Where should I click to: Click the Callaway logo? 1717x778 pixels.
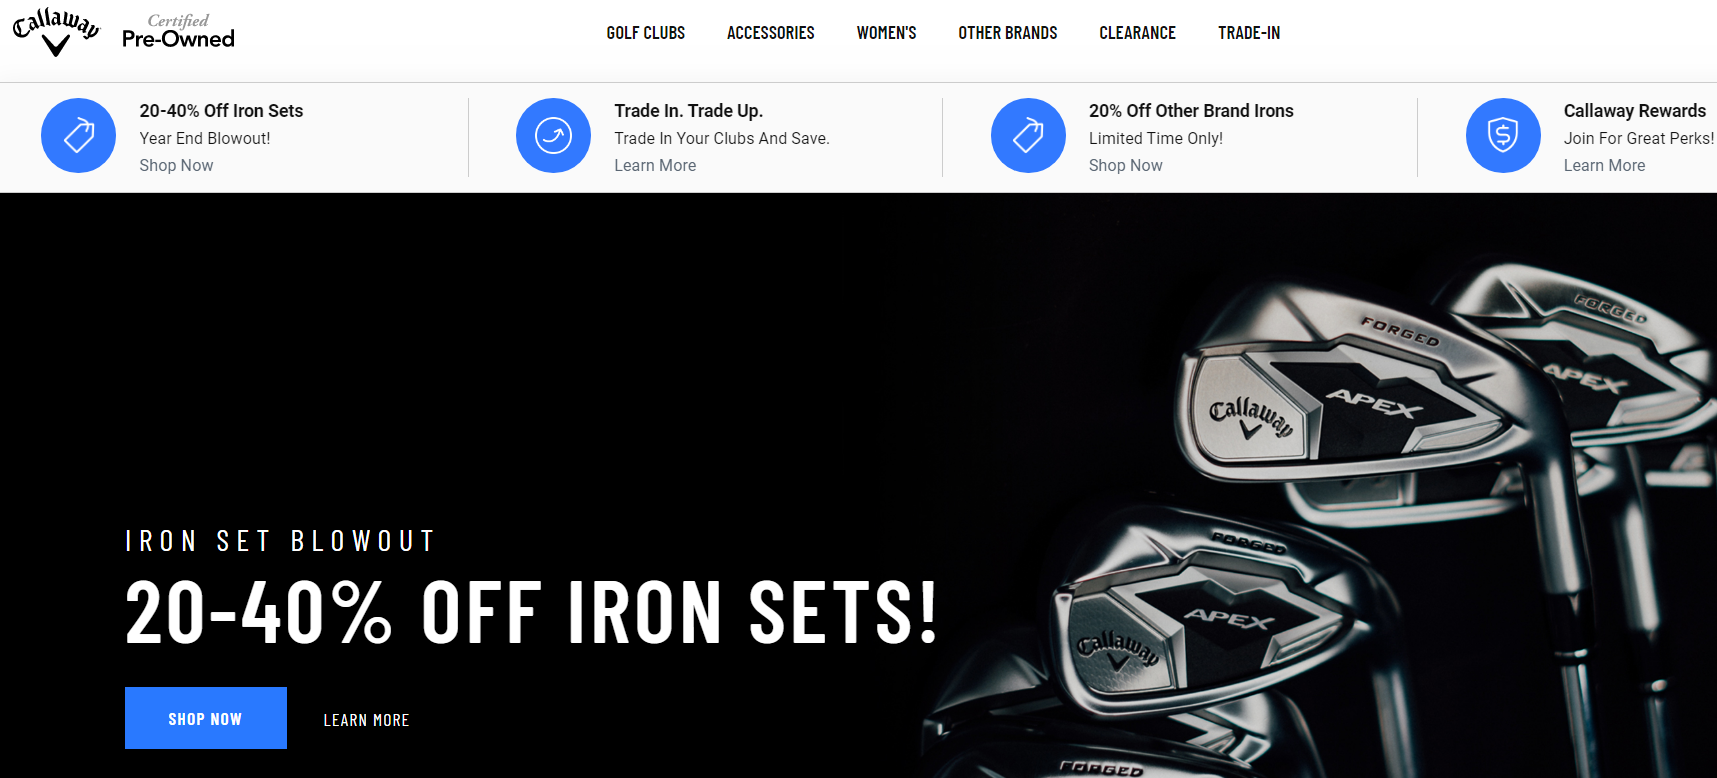[x=56, y=32]
